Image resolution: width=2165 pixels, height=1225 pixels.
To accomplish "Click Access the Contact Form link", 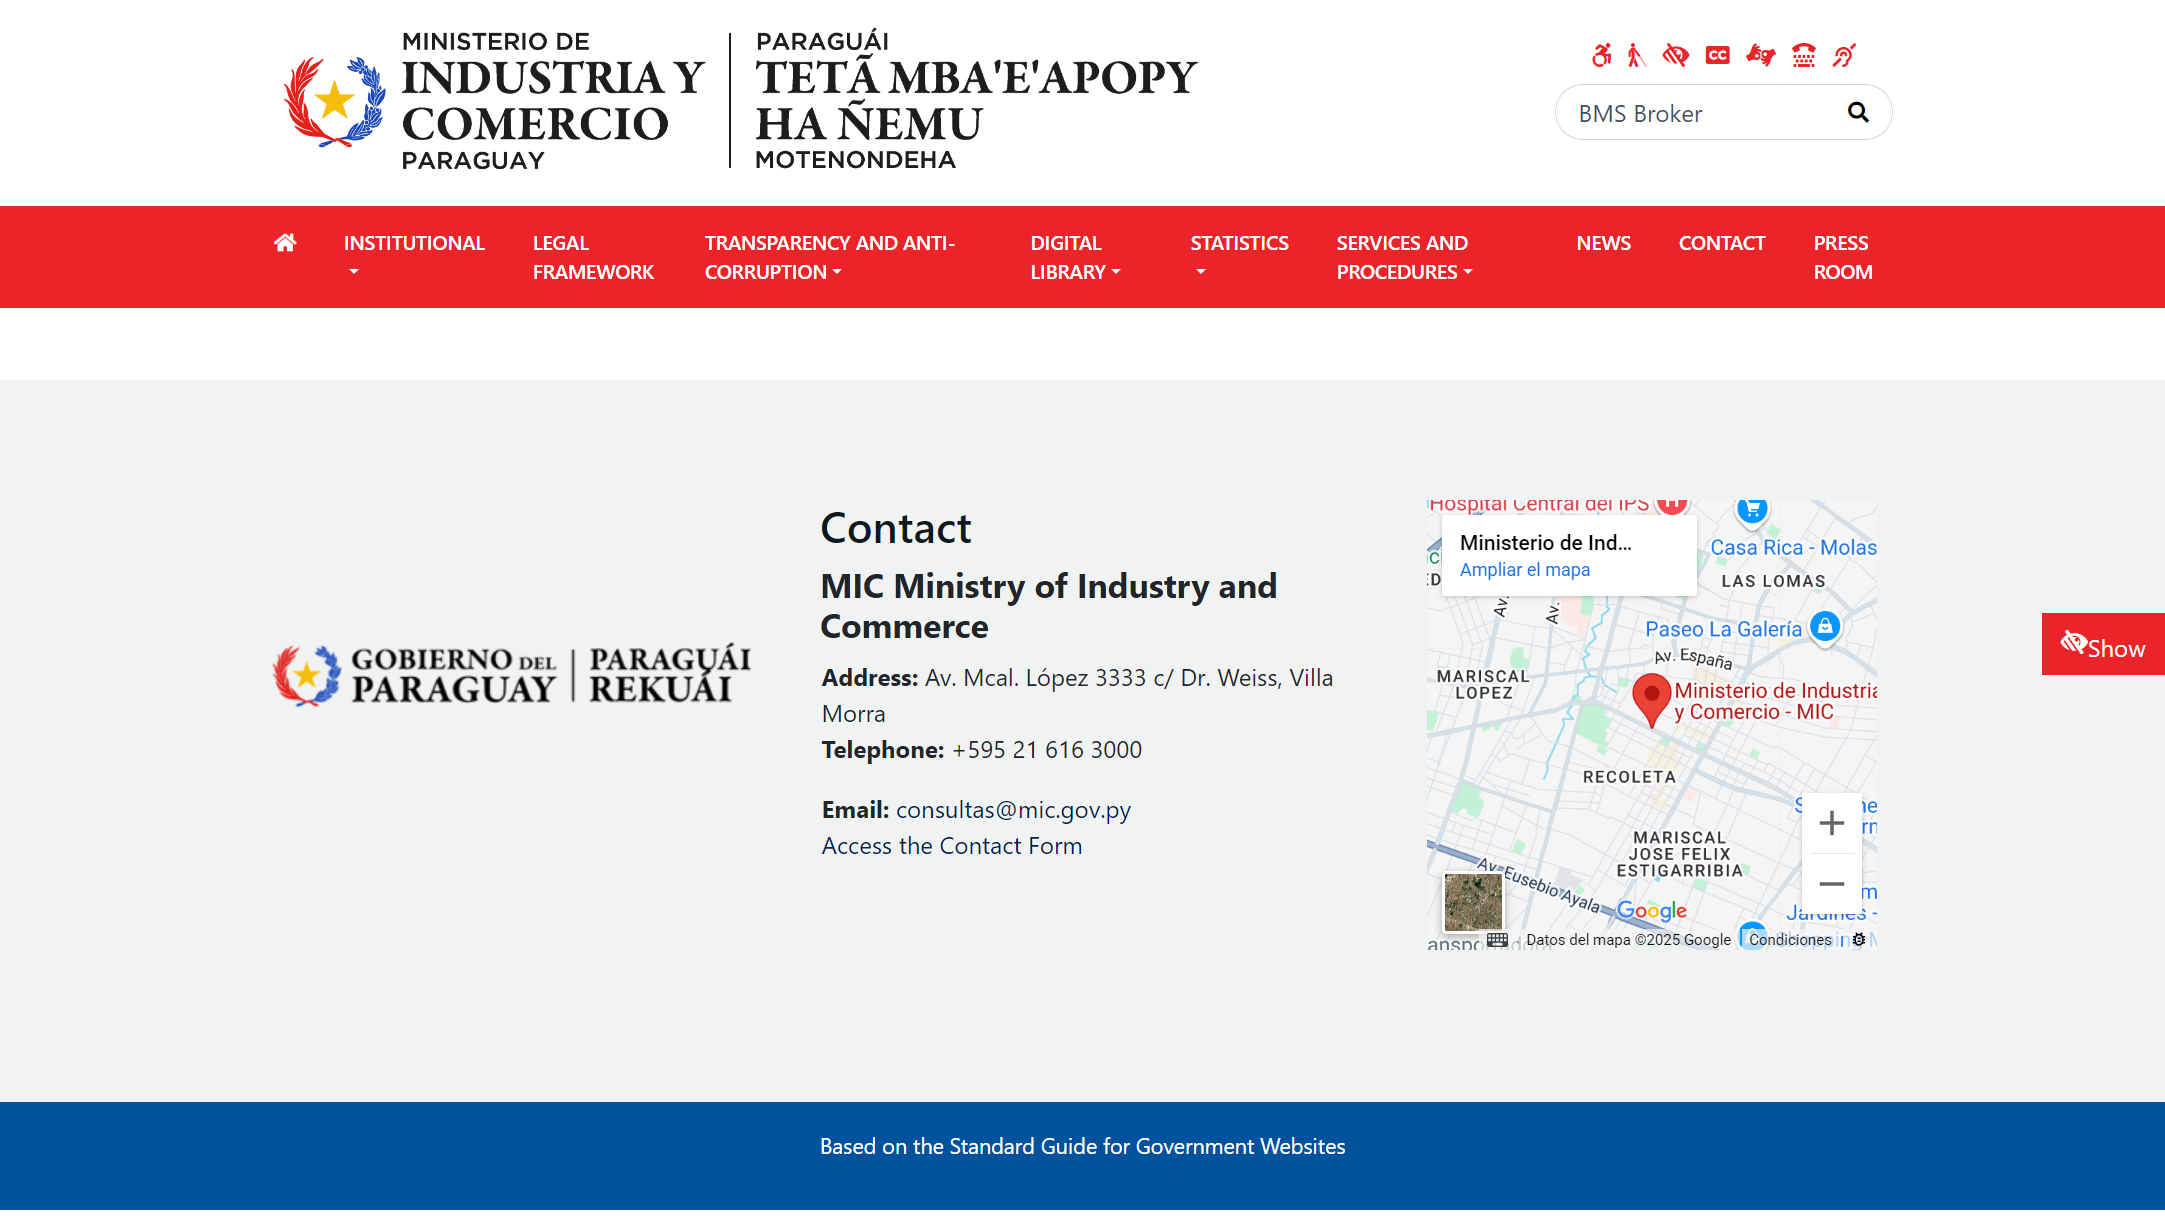I will click(952, 846).
